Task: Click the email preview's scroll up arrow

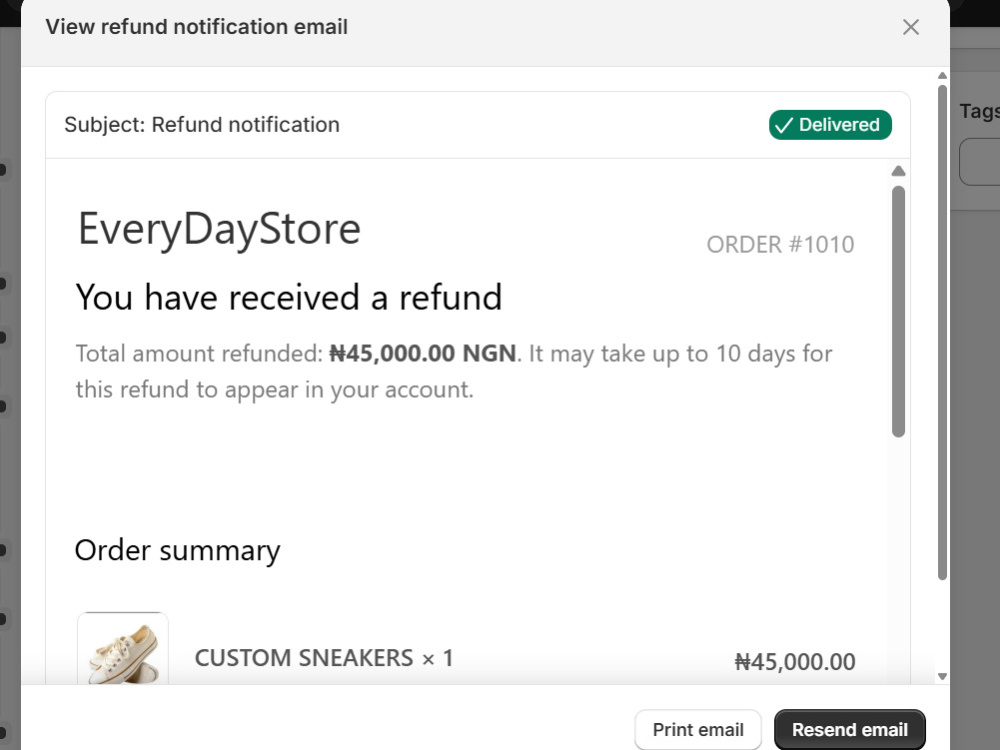Action: pyautogui.click(x=898, y=171)
